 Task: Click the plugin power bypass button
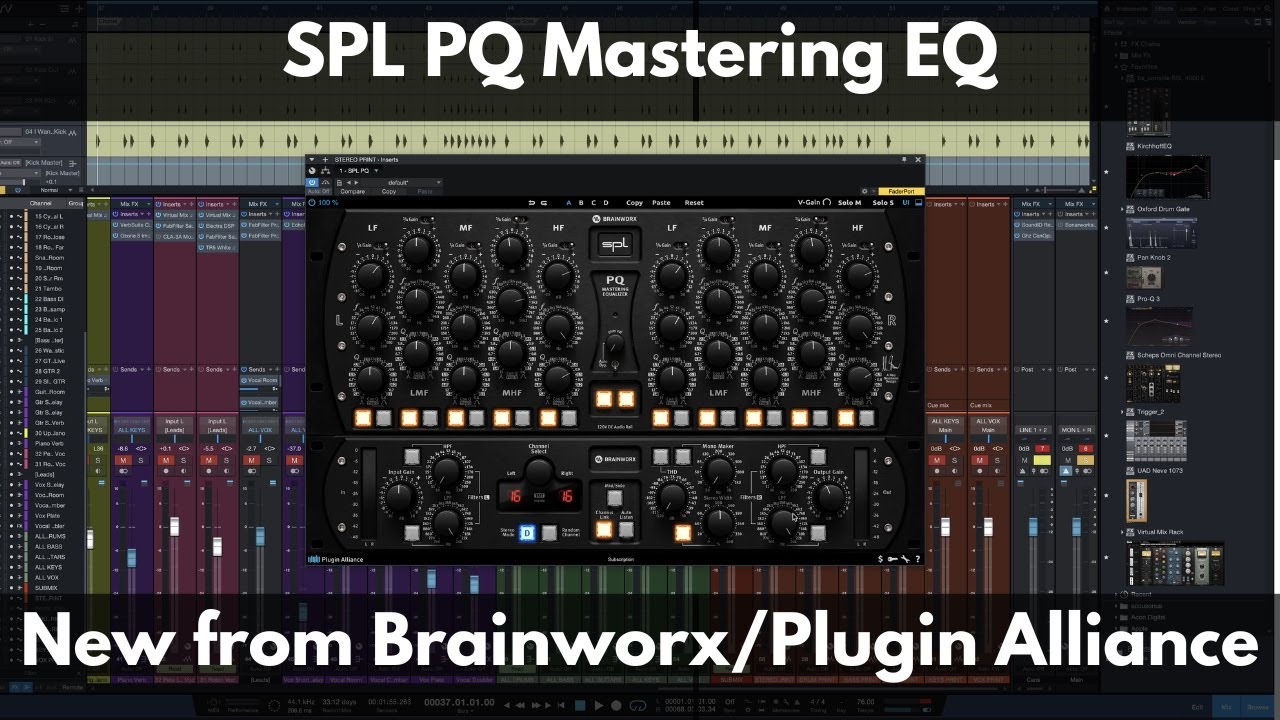312,182
